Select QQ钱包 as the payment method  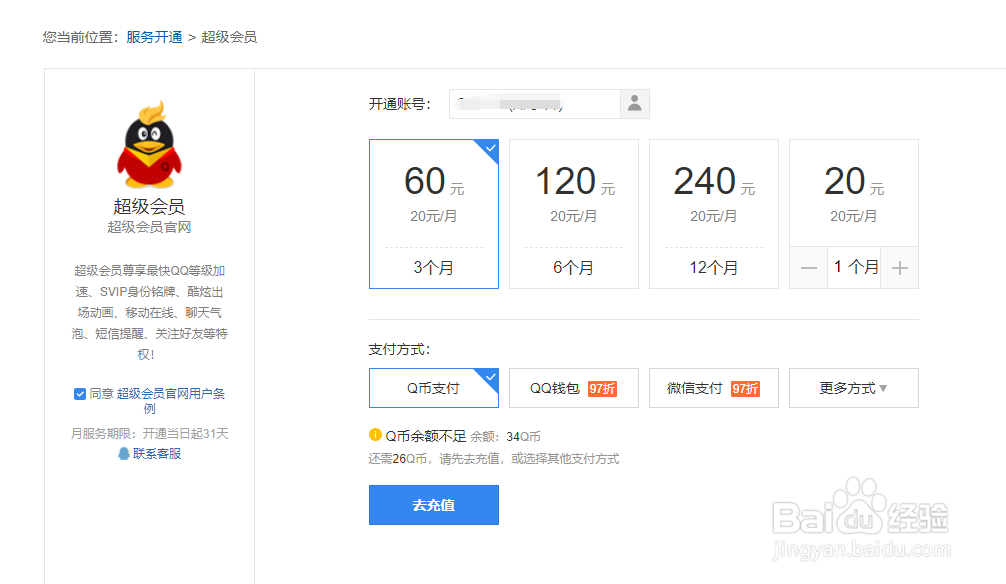click(573, 387)
